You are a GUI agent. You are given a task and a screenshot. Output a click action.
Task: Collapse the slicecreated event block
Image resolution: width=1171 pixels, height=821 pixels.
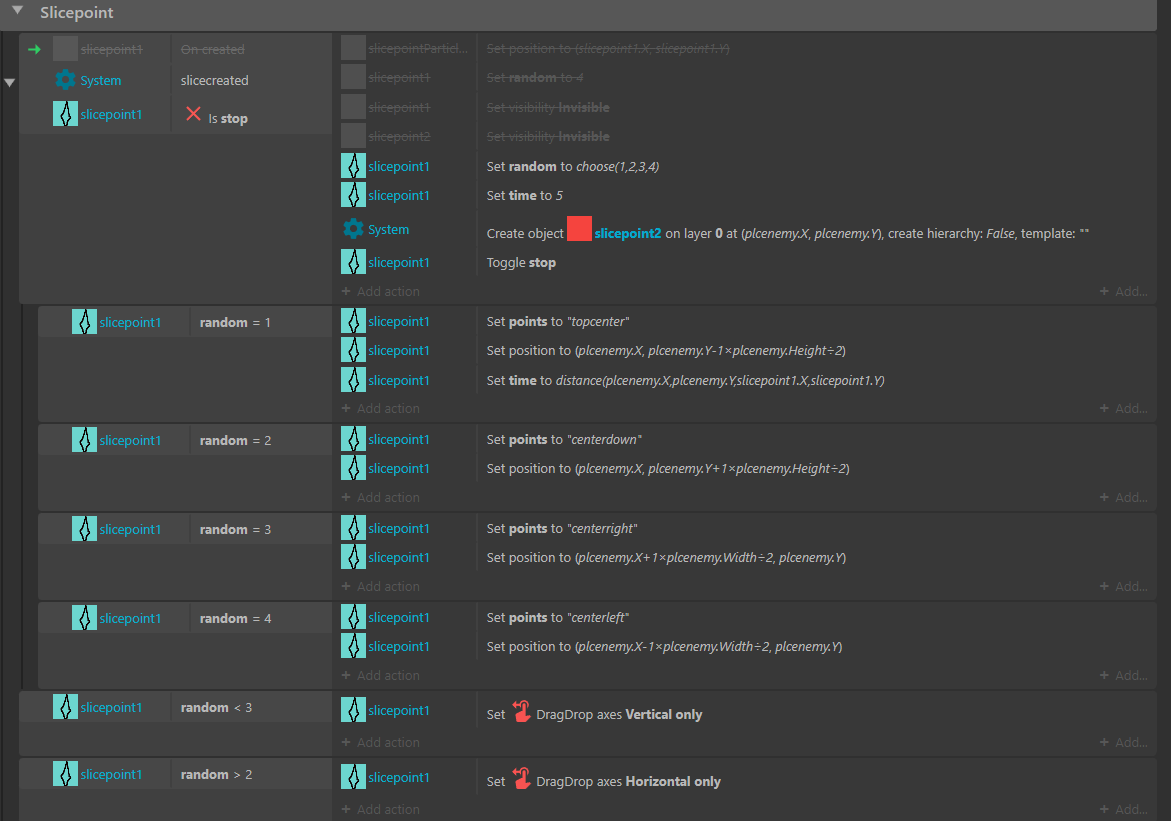10,83
